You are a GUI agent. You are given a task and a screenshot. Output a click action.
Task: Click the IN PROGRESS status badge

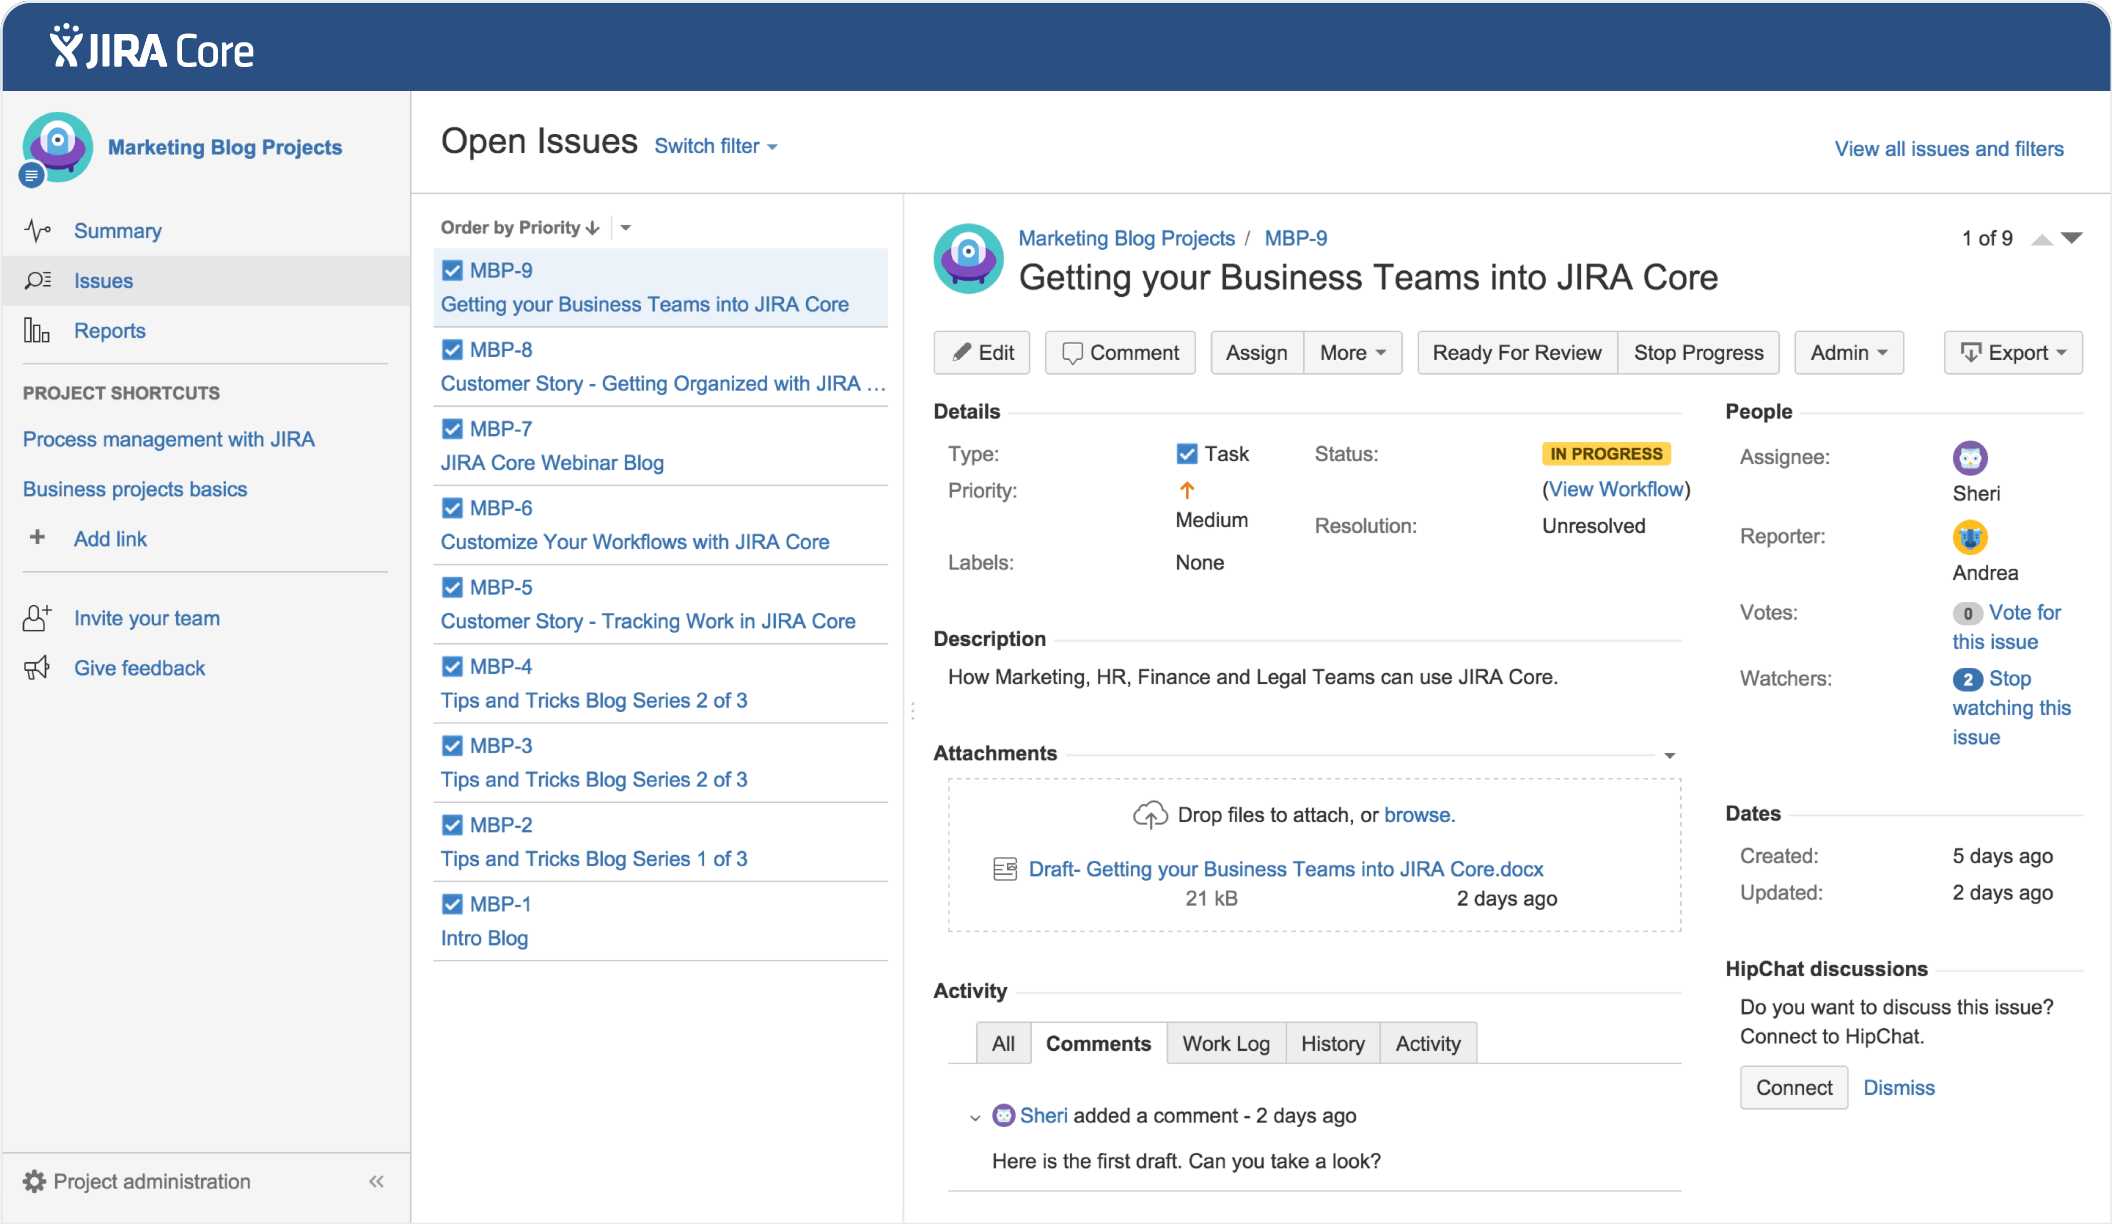pyautogui.click(x=1605, y=454)
